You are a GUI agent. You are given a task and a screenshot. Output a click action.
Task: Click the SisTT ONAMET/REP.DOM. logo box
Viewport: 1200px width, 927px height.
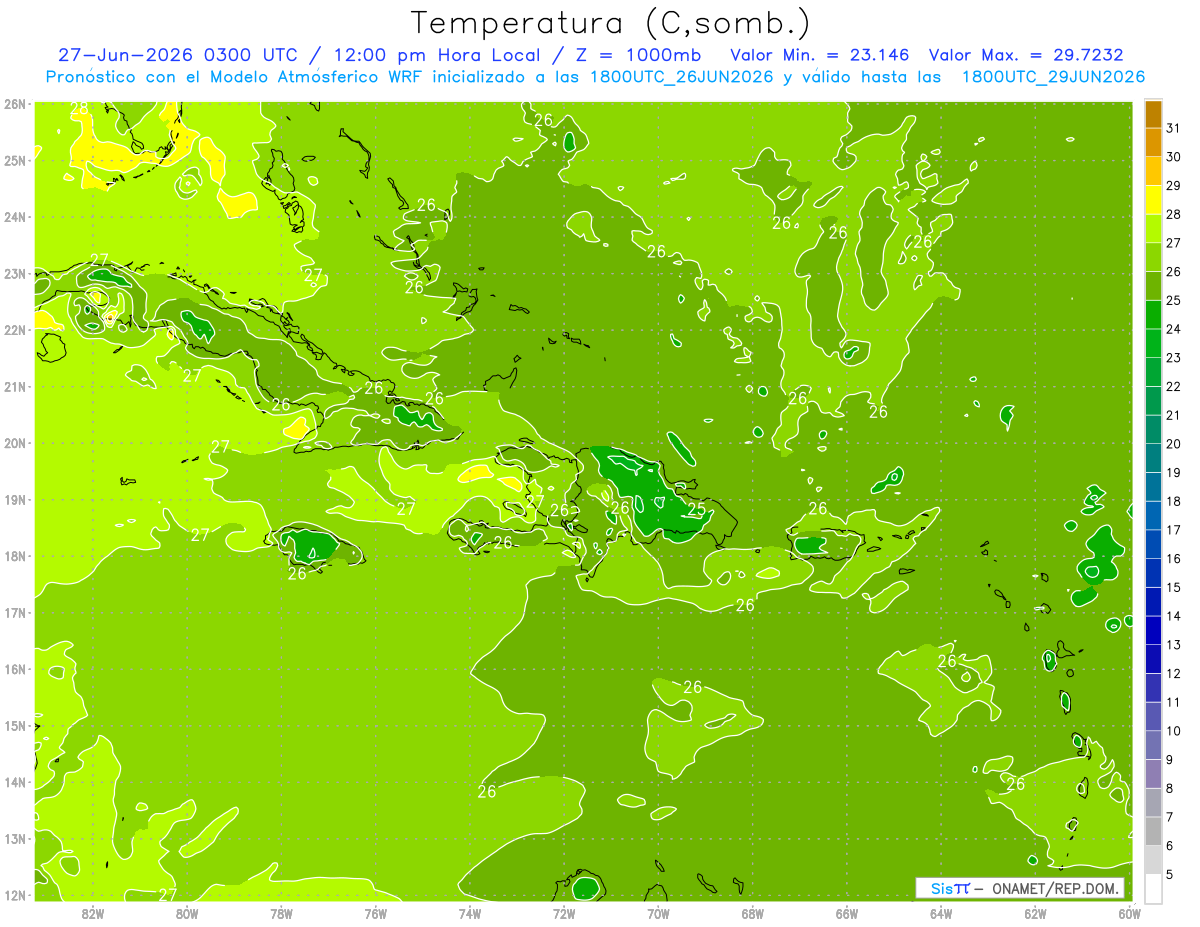pyautogui.click(x=1020, y=888)
